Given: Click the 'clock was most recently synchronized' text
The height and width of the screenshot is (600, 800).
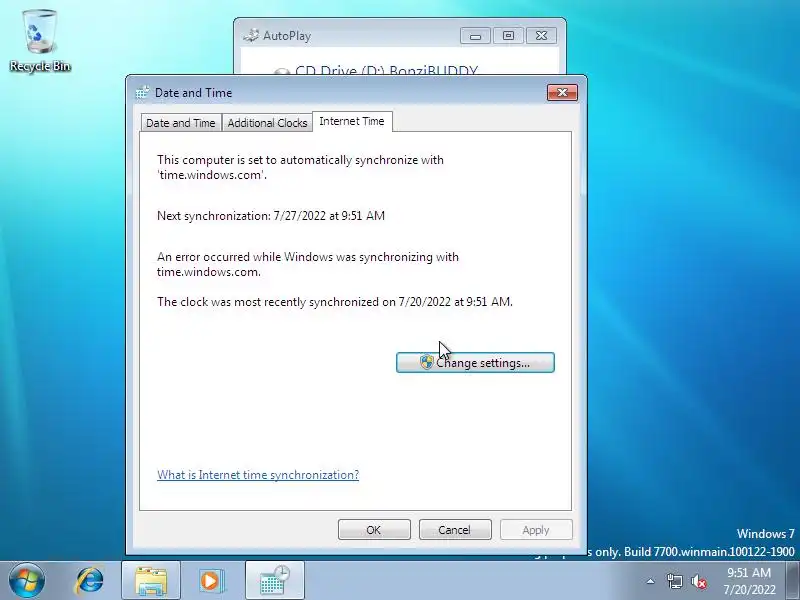Looking at the screenshot, I should pos(335,302).
